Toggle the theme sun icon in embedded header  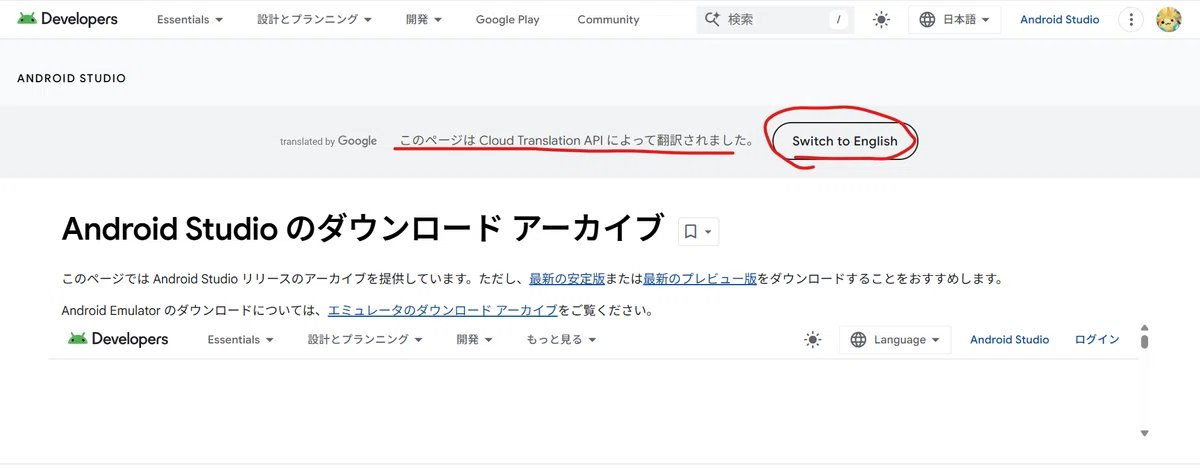click(812, 340)
